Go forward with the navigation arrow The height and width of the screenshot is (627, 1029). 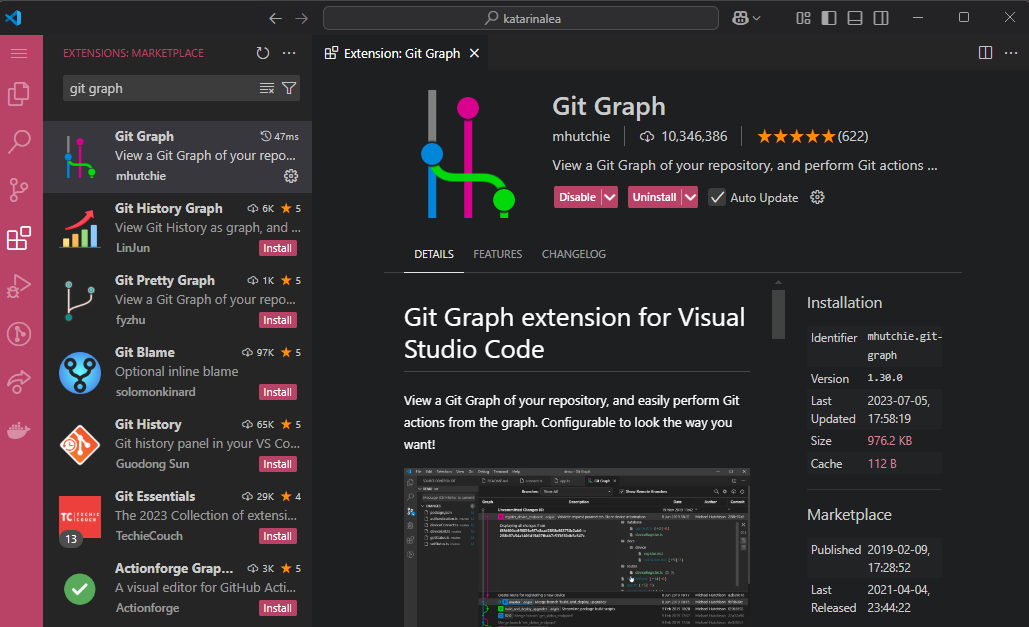pos(301,18)
